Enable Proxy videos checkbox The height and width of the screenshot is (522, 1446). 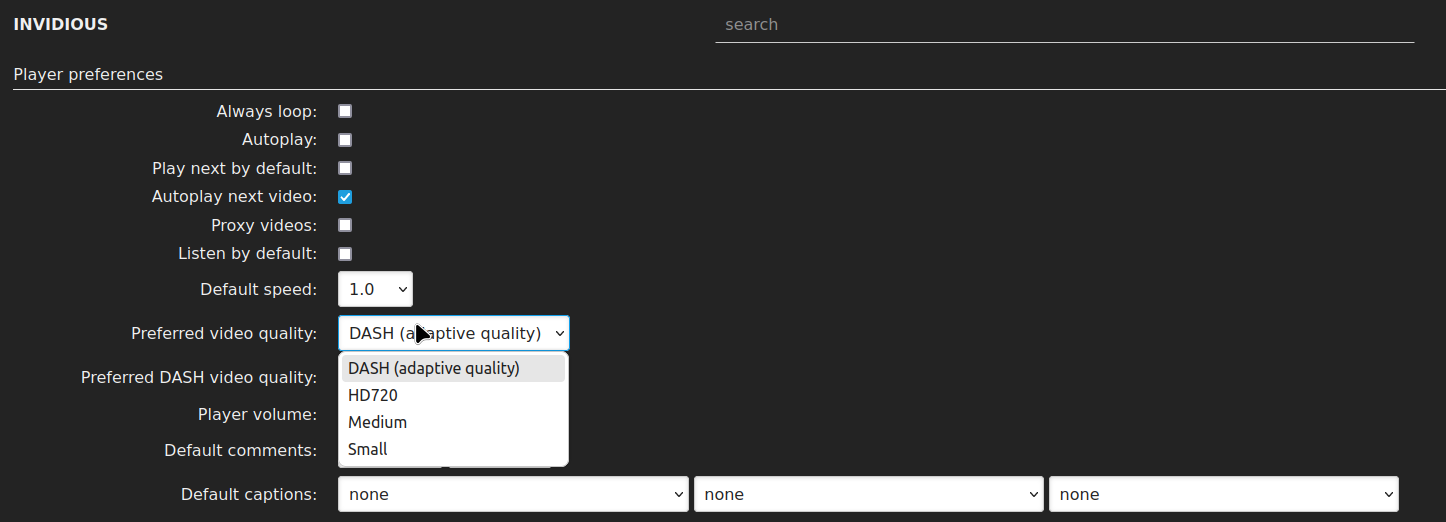pyautogui.click(x=345, y=225)
